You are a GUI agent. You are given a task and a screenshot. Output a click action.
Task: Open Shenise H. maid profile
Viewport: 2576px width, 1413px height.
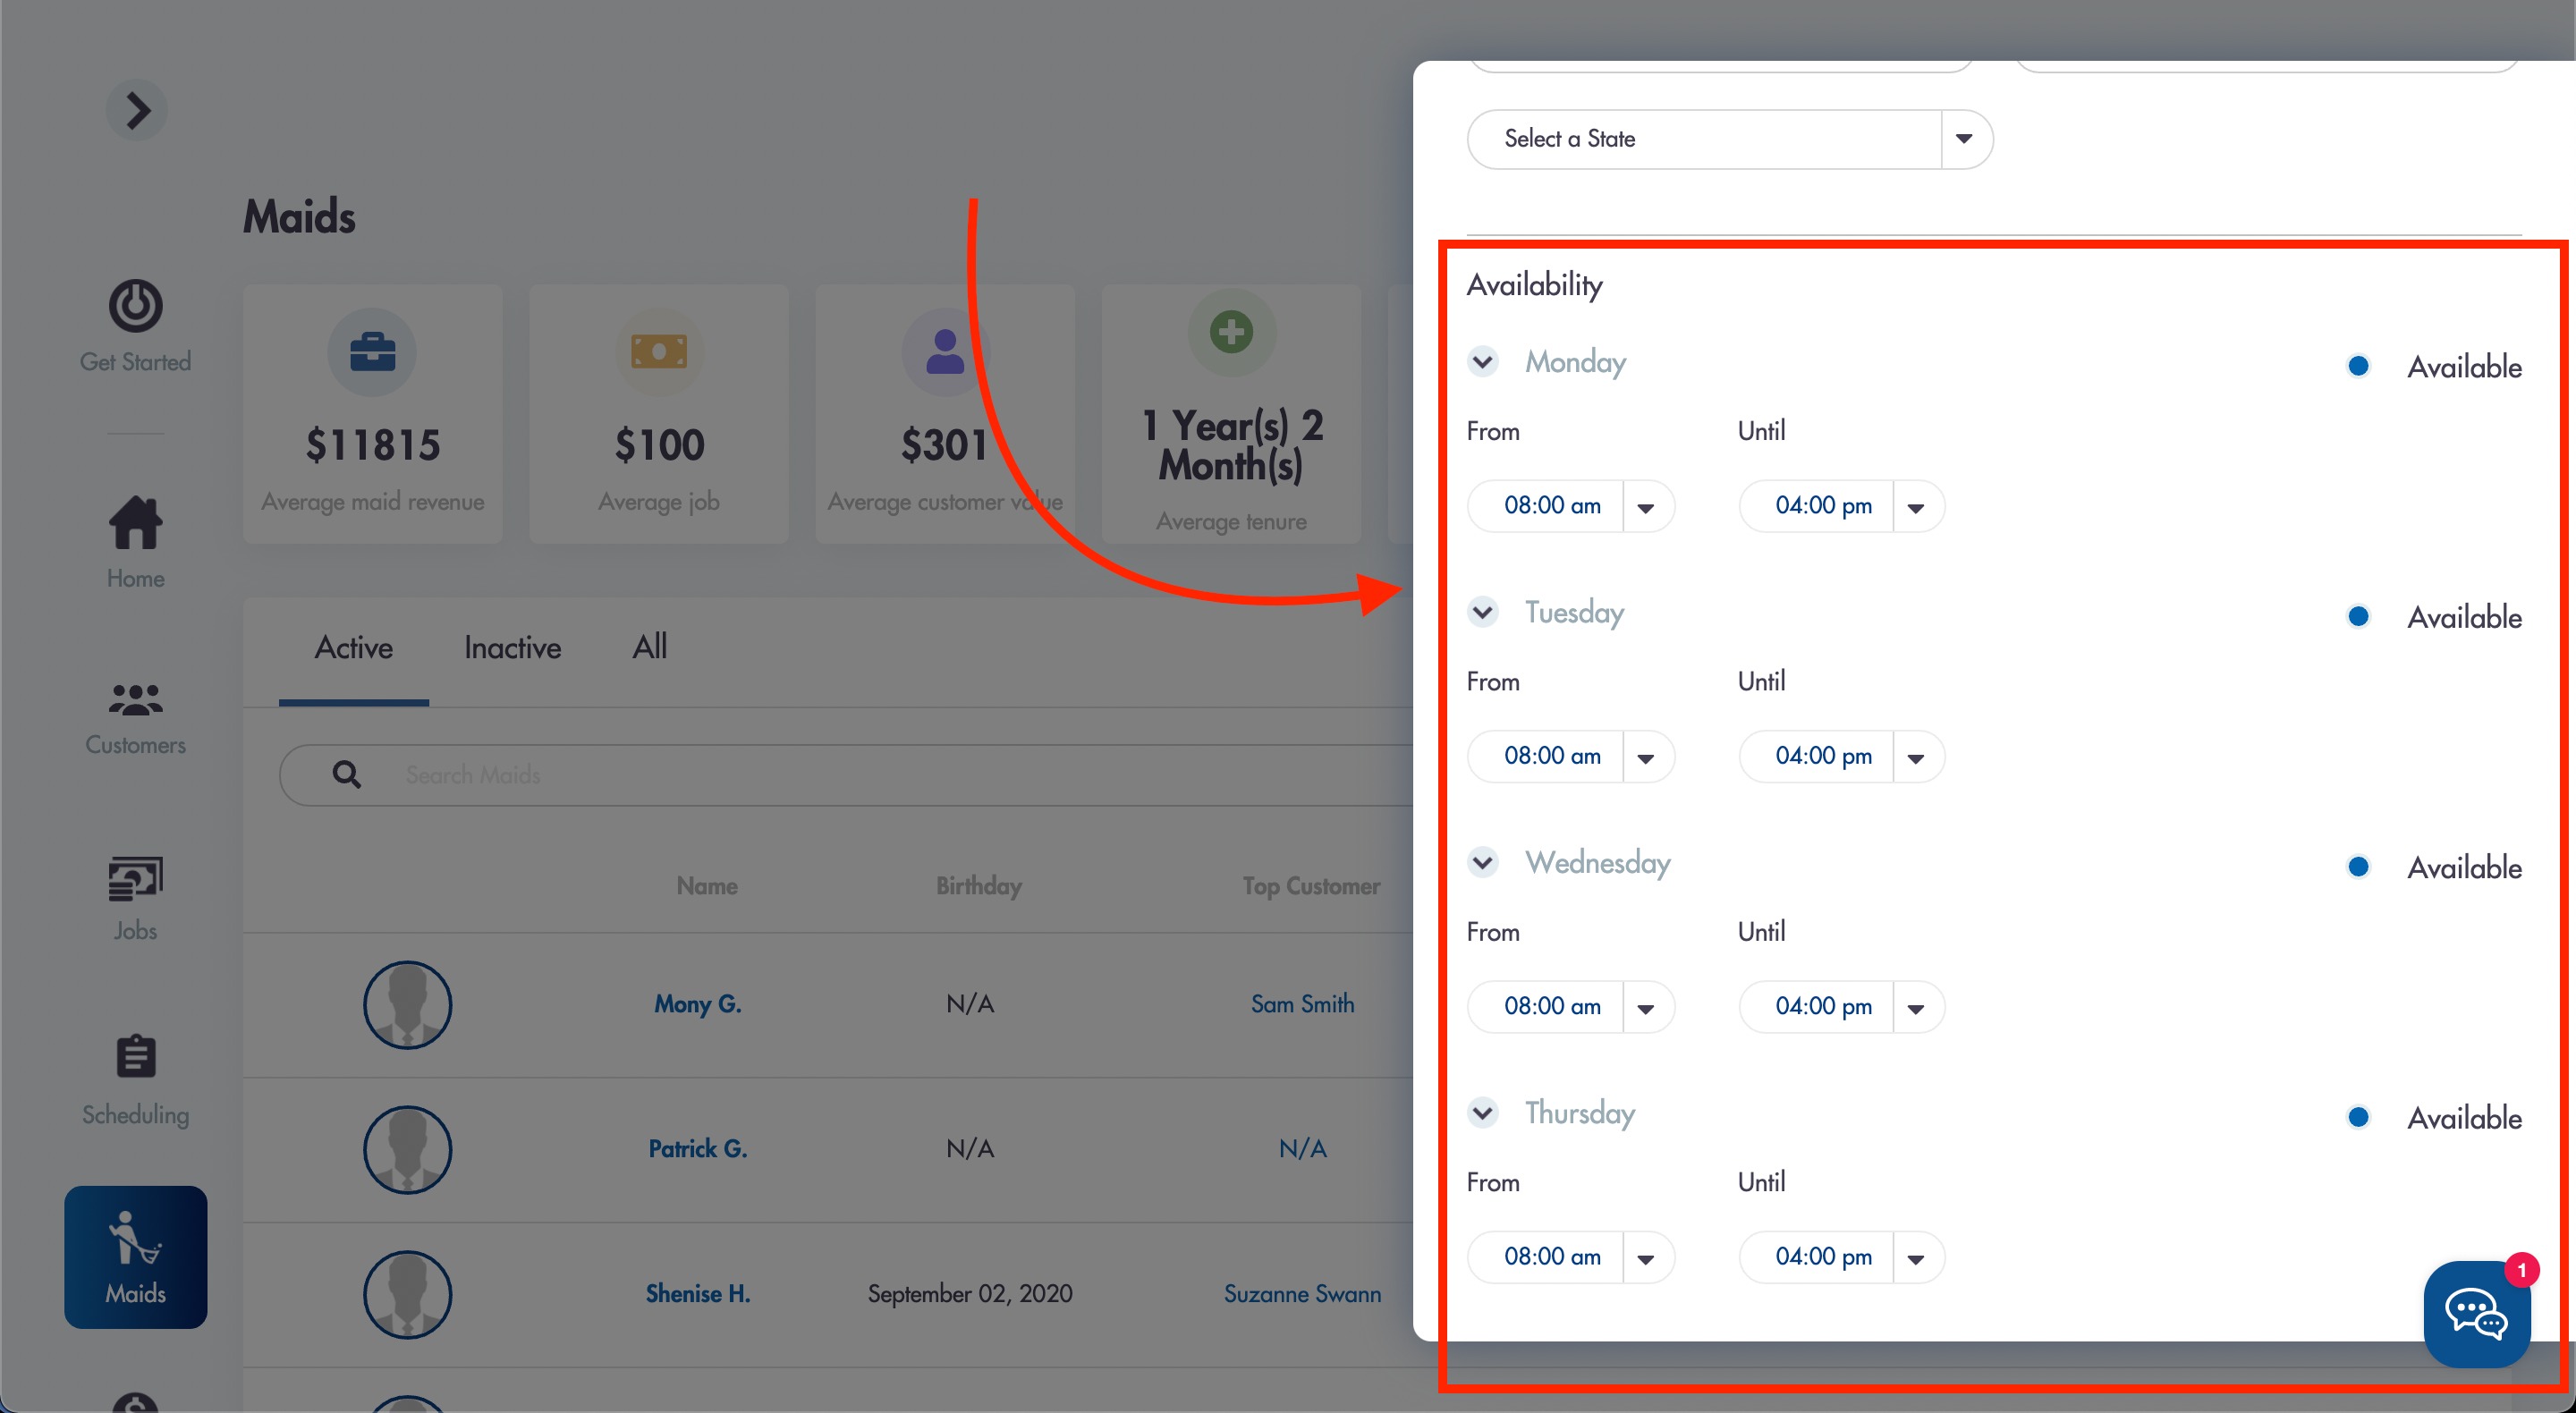(x=698, y=1294)
